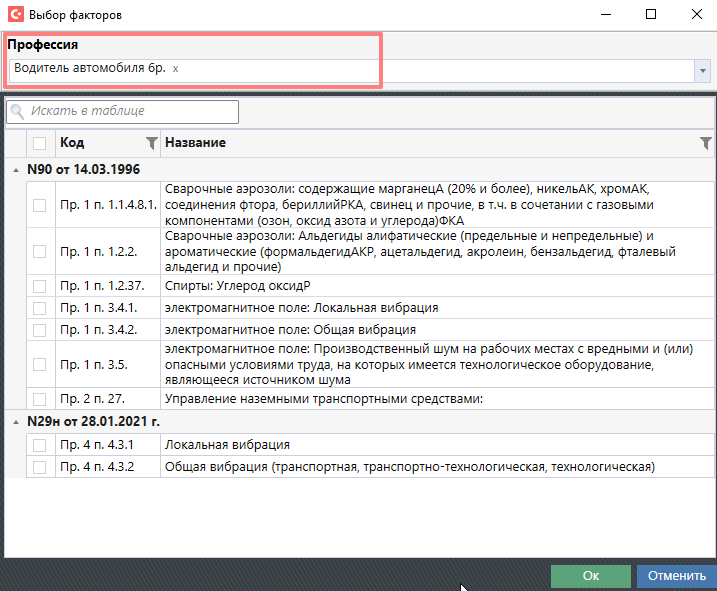Click the filter icon in Код column
Image resolution: width=717 pixels, height=591 pixels.
tap(151, 143)
